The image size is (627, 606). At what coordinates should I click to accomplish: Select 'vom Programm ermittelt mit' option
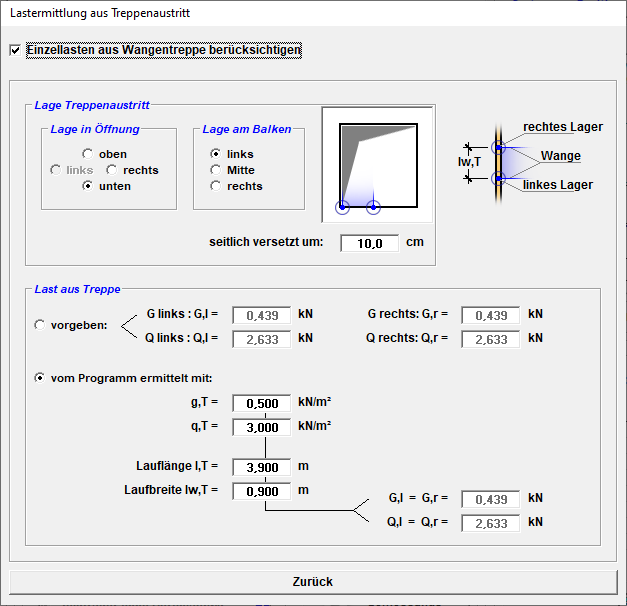click(x=40, y=378)
